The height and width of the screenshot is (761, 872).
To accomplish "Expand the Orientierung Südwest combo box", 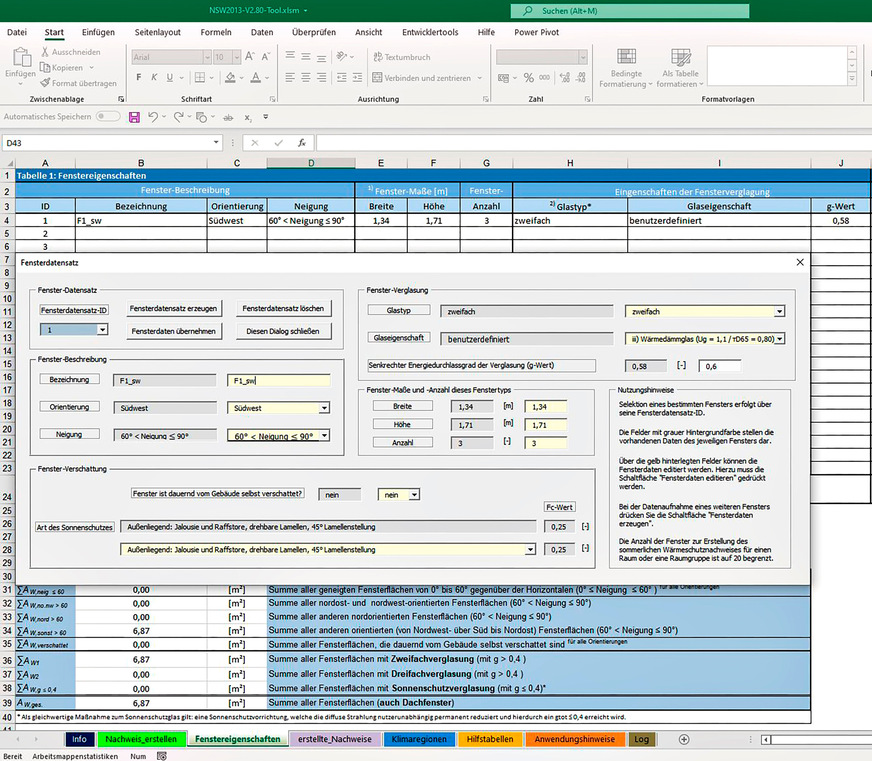I will [324, 408].
